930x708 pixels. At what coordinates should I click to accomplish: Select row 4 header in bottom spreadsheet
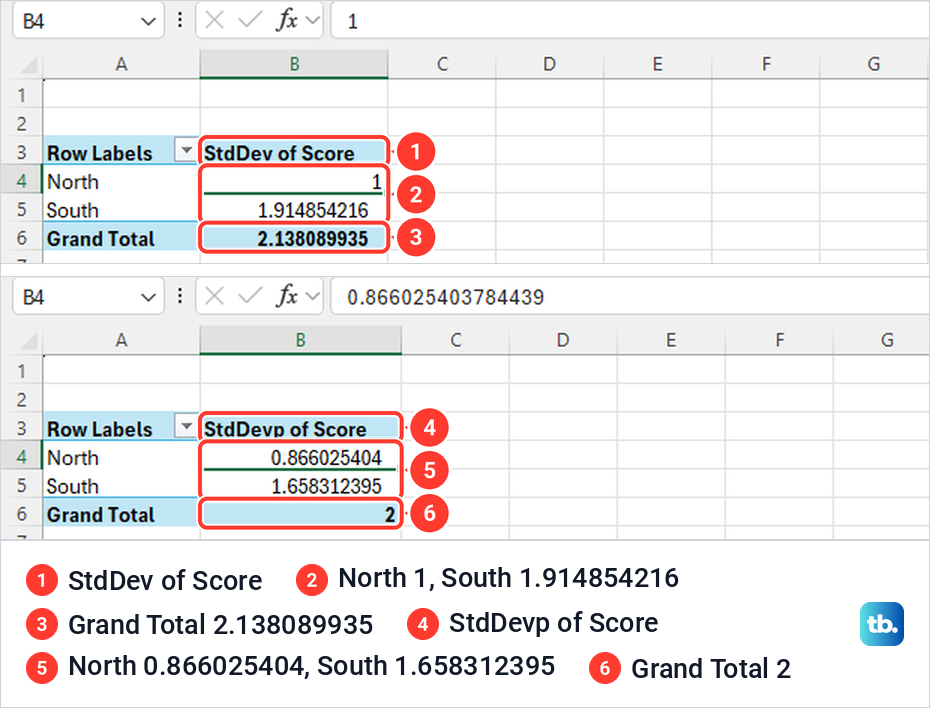pos(22,456)
